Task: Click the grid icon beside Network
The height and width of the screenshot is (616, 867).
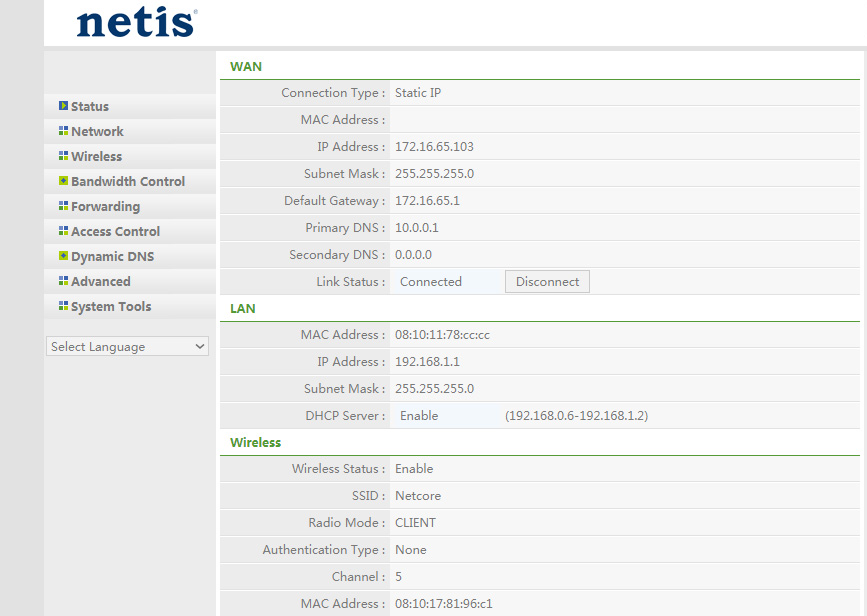Action: [x=63, y=131]
